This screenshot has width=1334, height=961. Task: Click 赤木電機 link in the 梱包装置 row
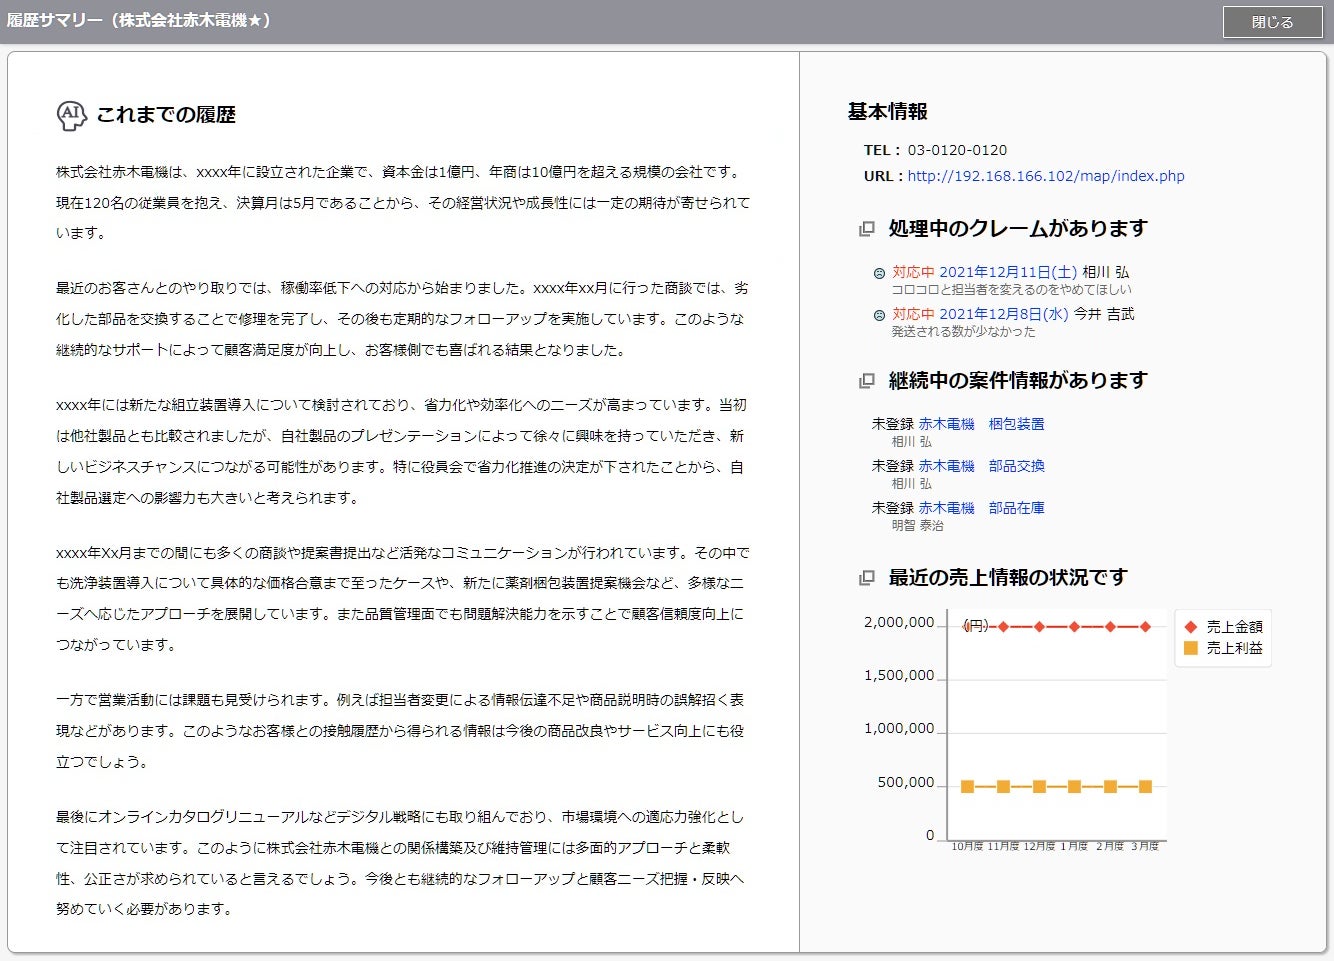pos(946,424)
